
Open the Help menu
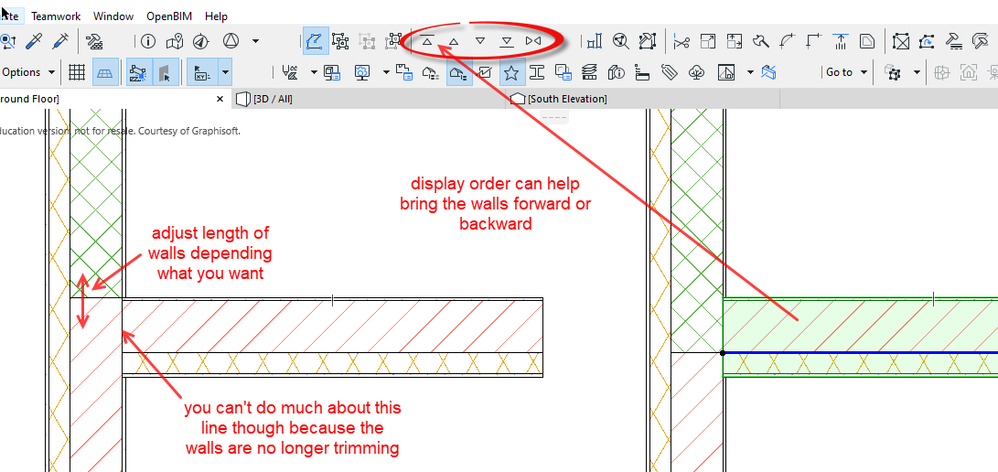pos(216,16)
